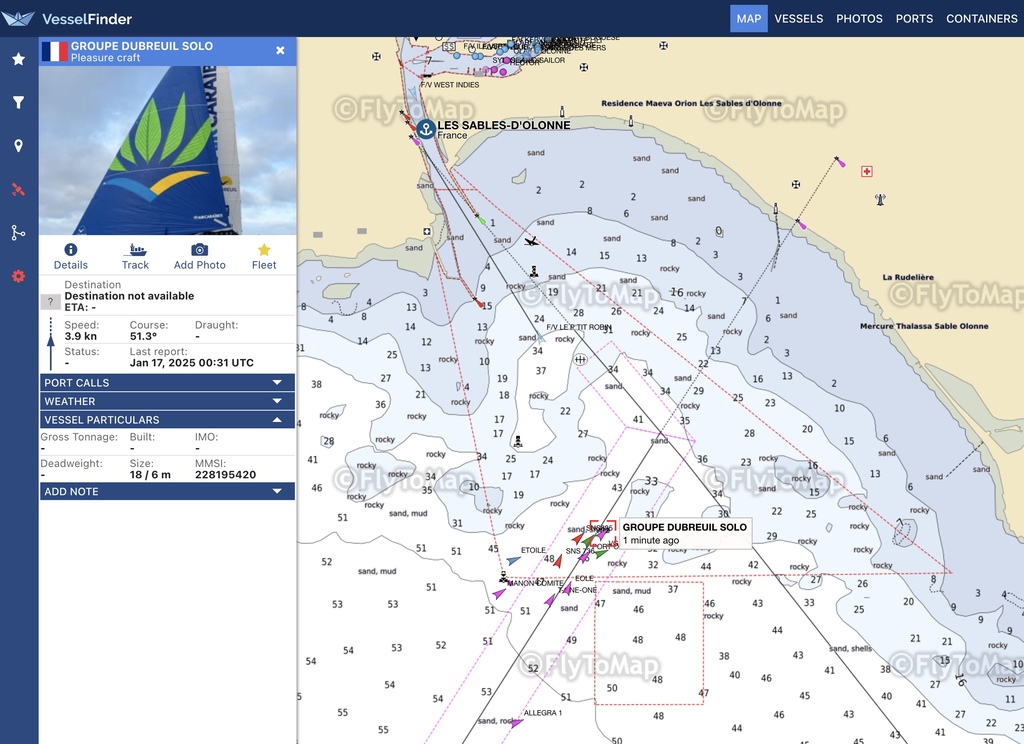Show the vessel Track
Screen dimensions: 1024x744
click(135, 256)
